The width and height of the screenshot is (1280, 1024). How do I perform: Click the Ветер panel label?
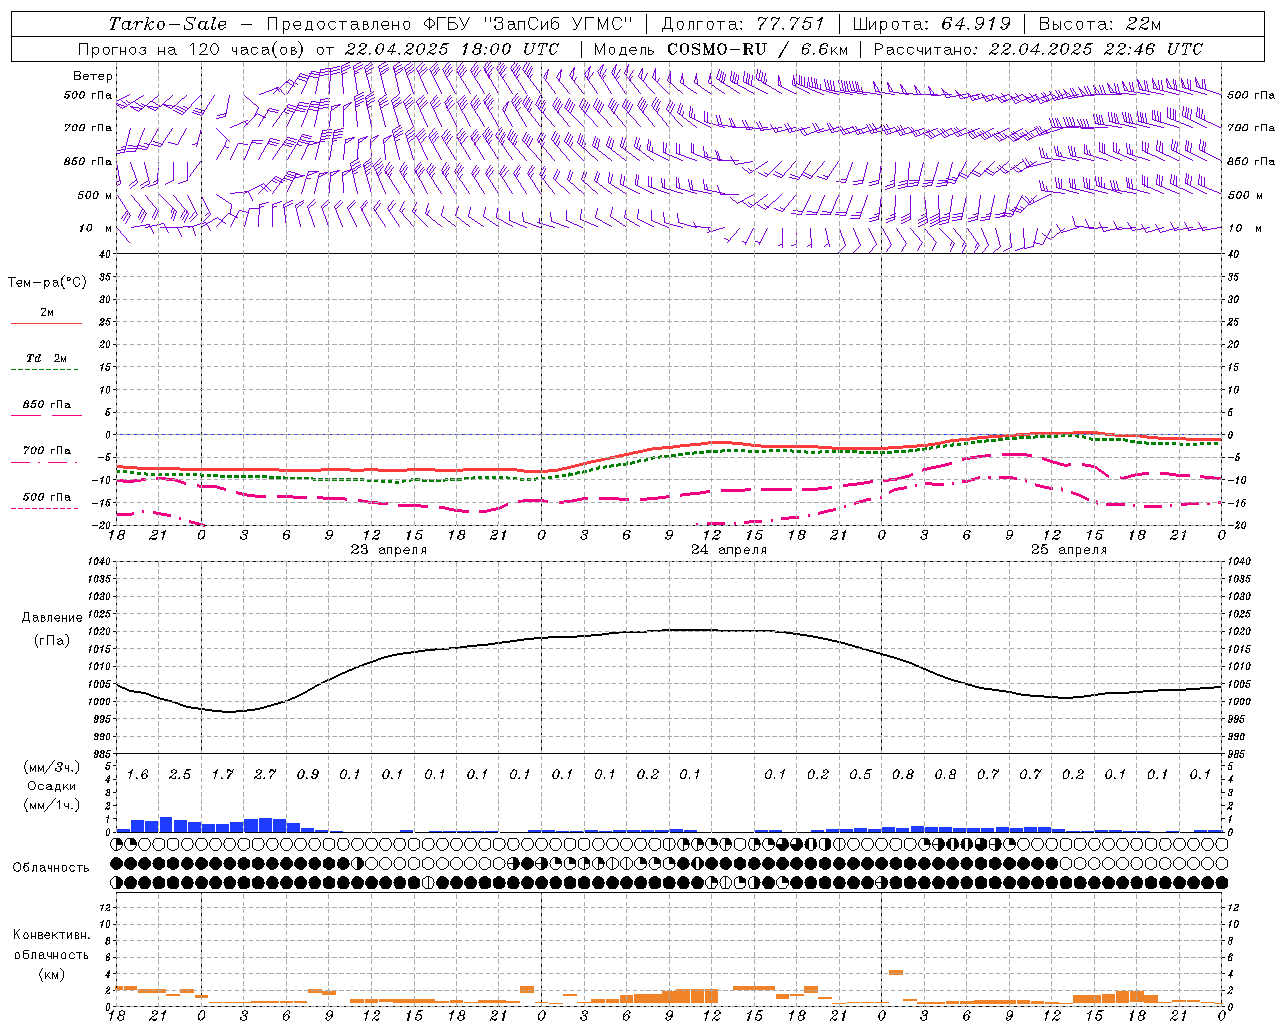(x=93, y=76)
